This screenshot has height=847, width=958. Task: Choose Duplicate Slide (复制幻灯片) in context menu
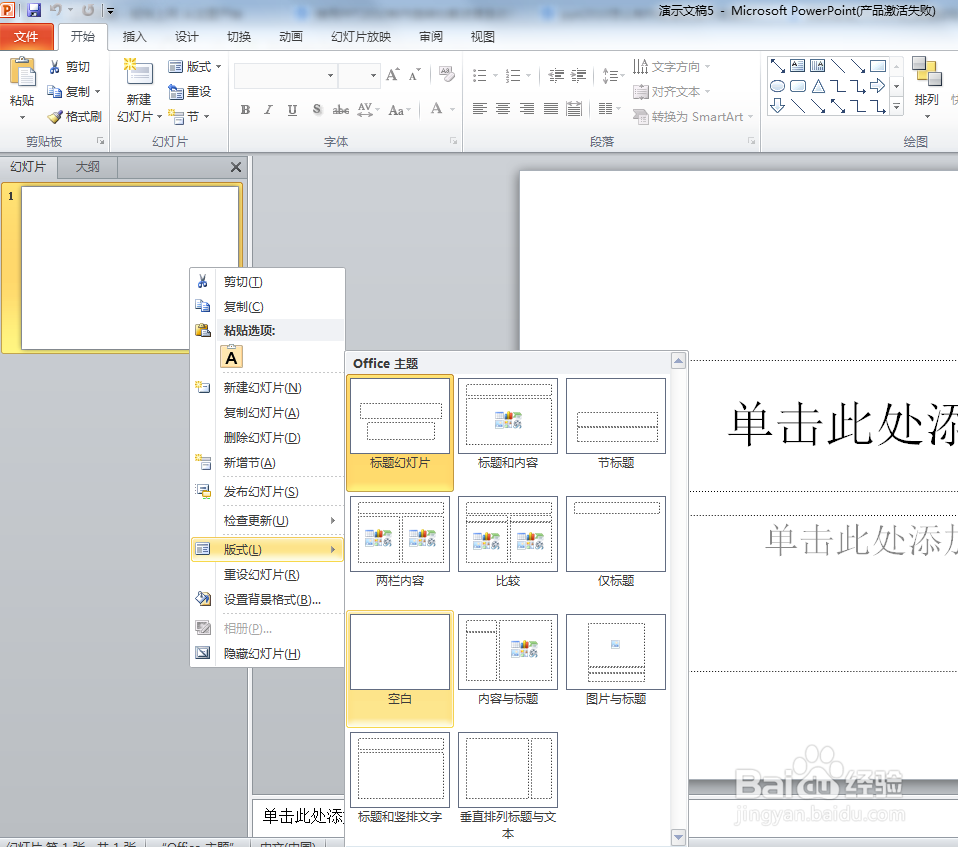click(261, 412)
